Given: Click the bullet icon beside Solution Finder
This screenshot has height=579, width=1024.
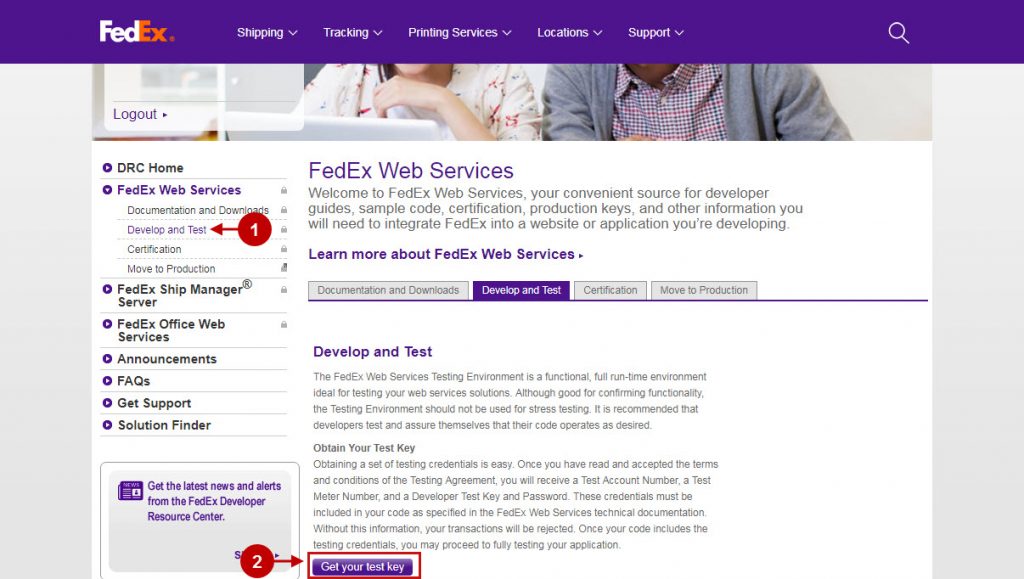Looking at the screenshot, I should point(107,425).
